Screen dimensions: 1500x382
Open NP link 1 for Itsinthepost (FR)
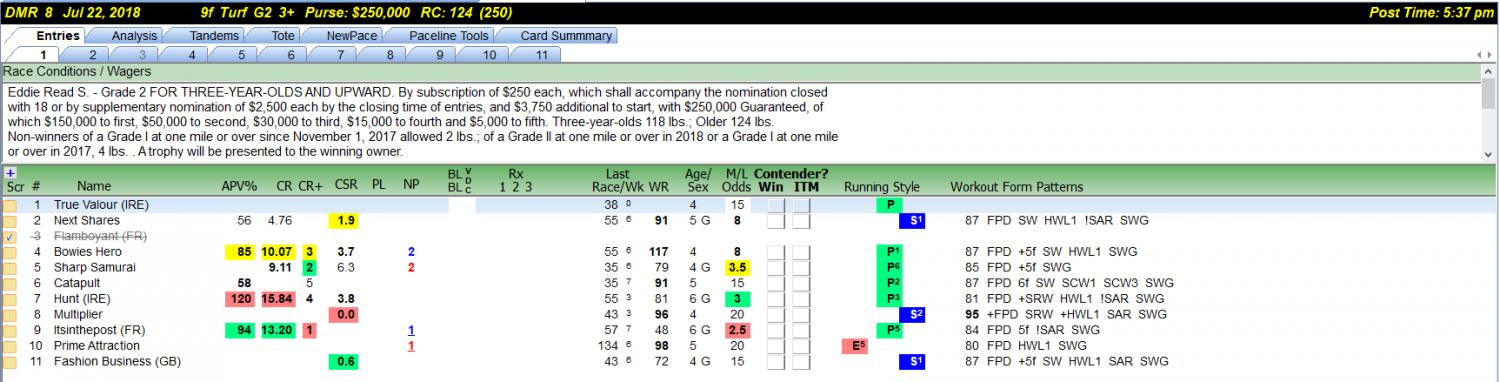(412, 330)
